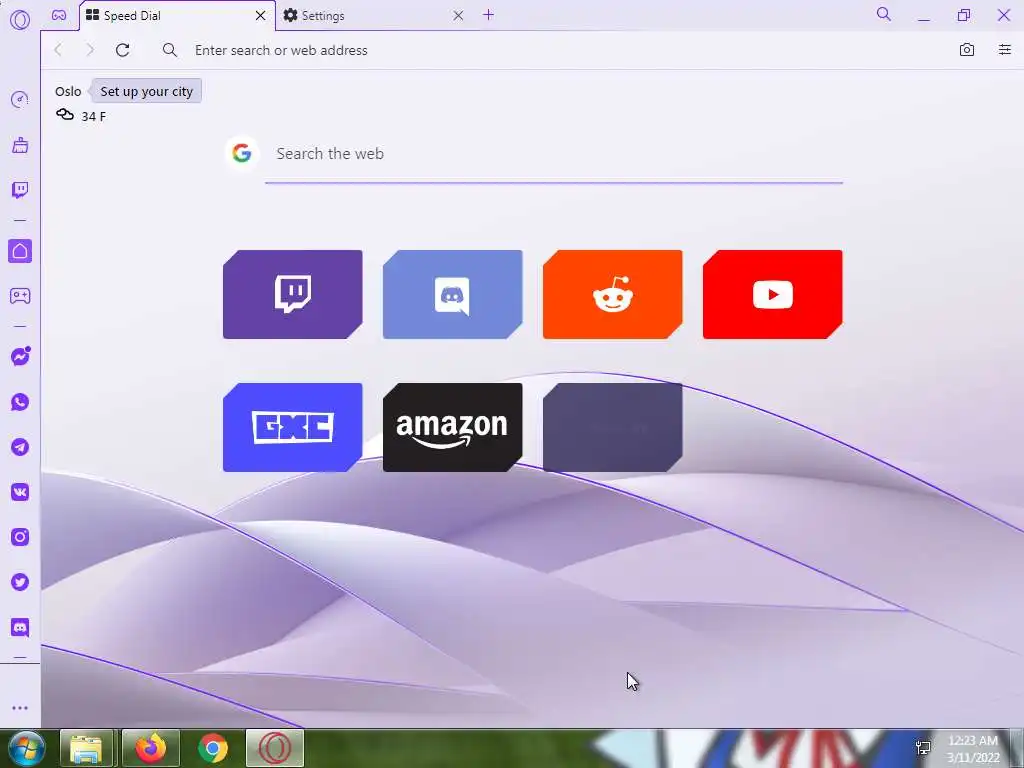Launch Chrome from the taskbar
This screenshot has height=768, width=1024.
(213, 748)
